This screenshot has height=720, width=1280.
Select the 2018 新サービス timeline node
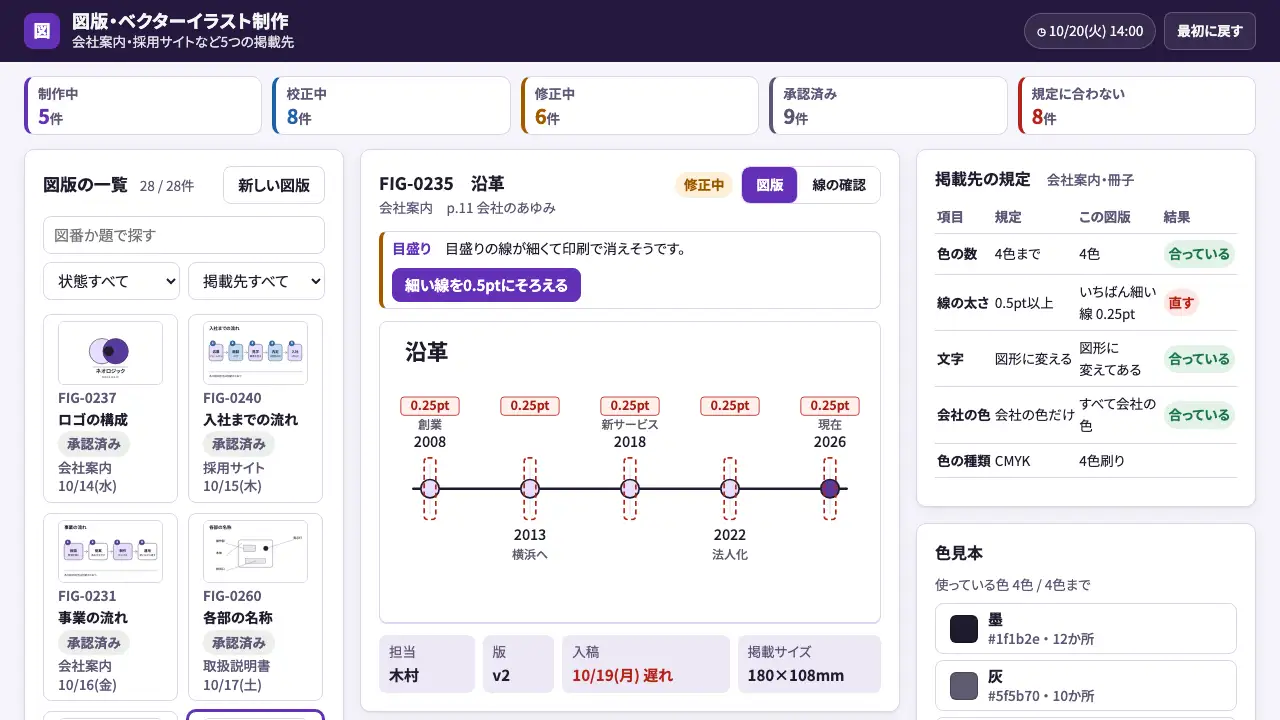[630, 489]
